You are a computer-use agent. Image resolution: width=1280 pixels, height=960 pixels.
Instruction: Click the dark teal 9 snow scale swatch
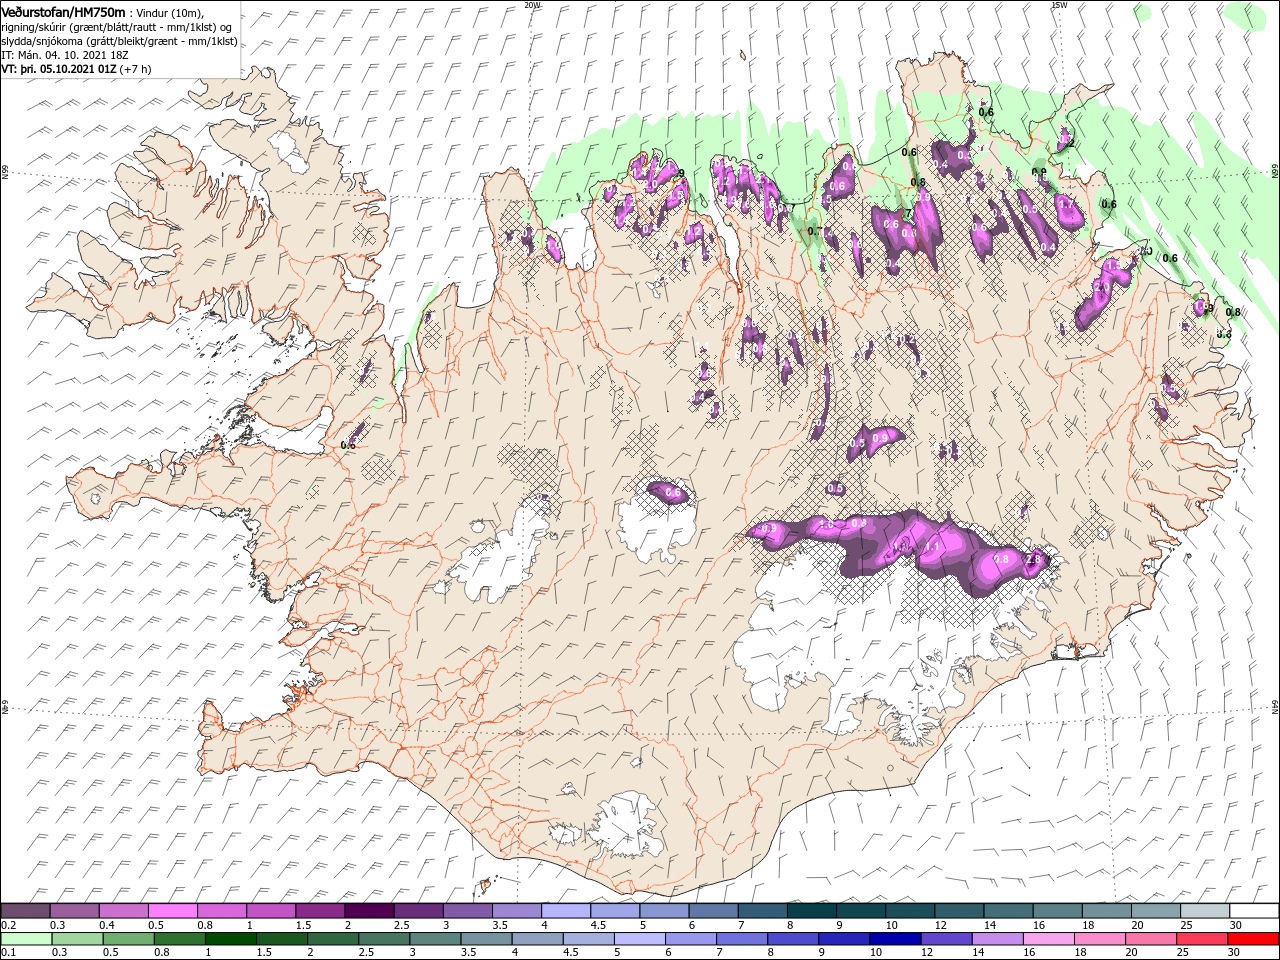[x=861, y=911]
